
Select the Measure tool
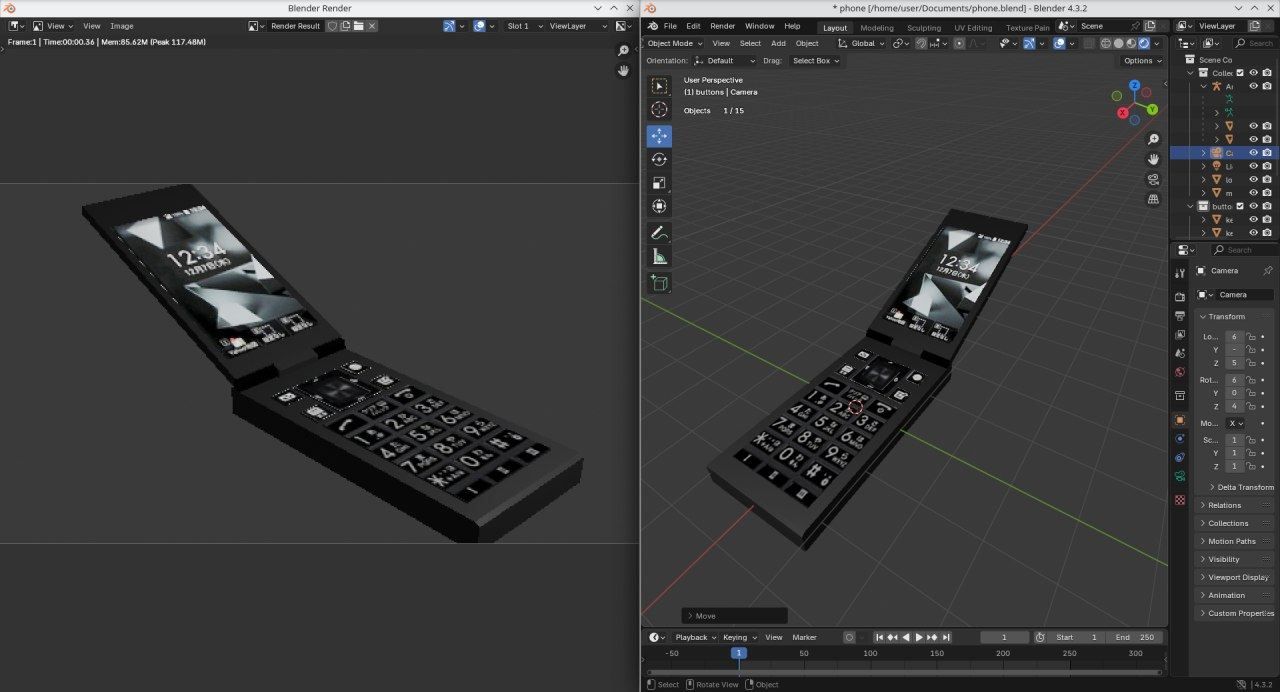[659, 257]
